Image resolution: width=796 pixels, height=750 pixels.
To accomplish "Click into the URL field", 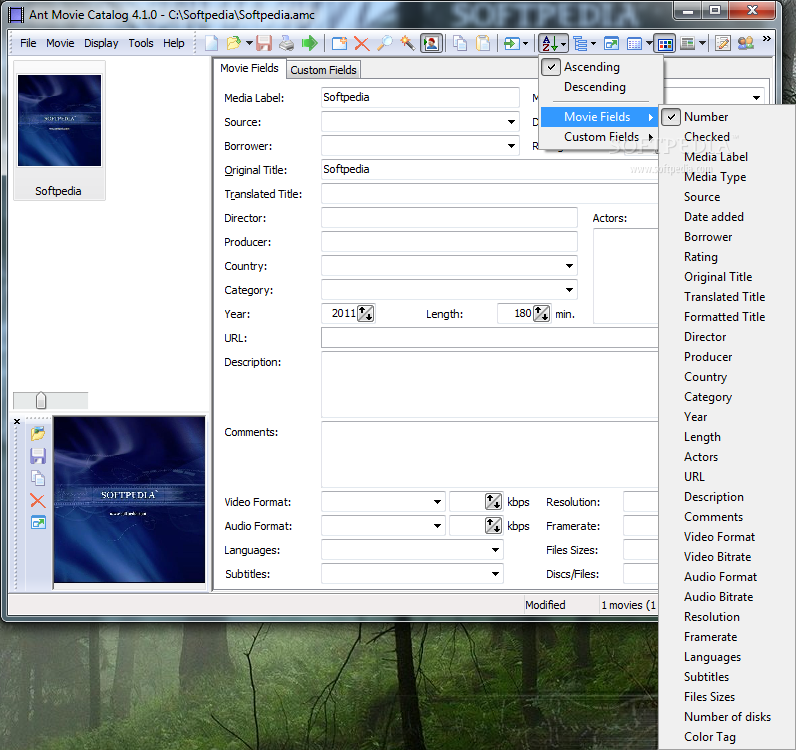I will 490,338.
